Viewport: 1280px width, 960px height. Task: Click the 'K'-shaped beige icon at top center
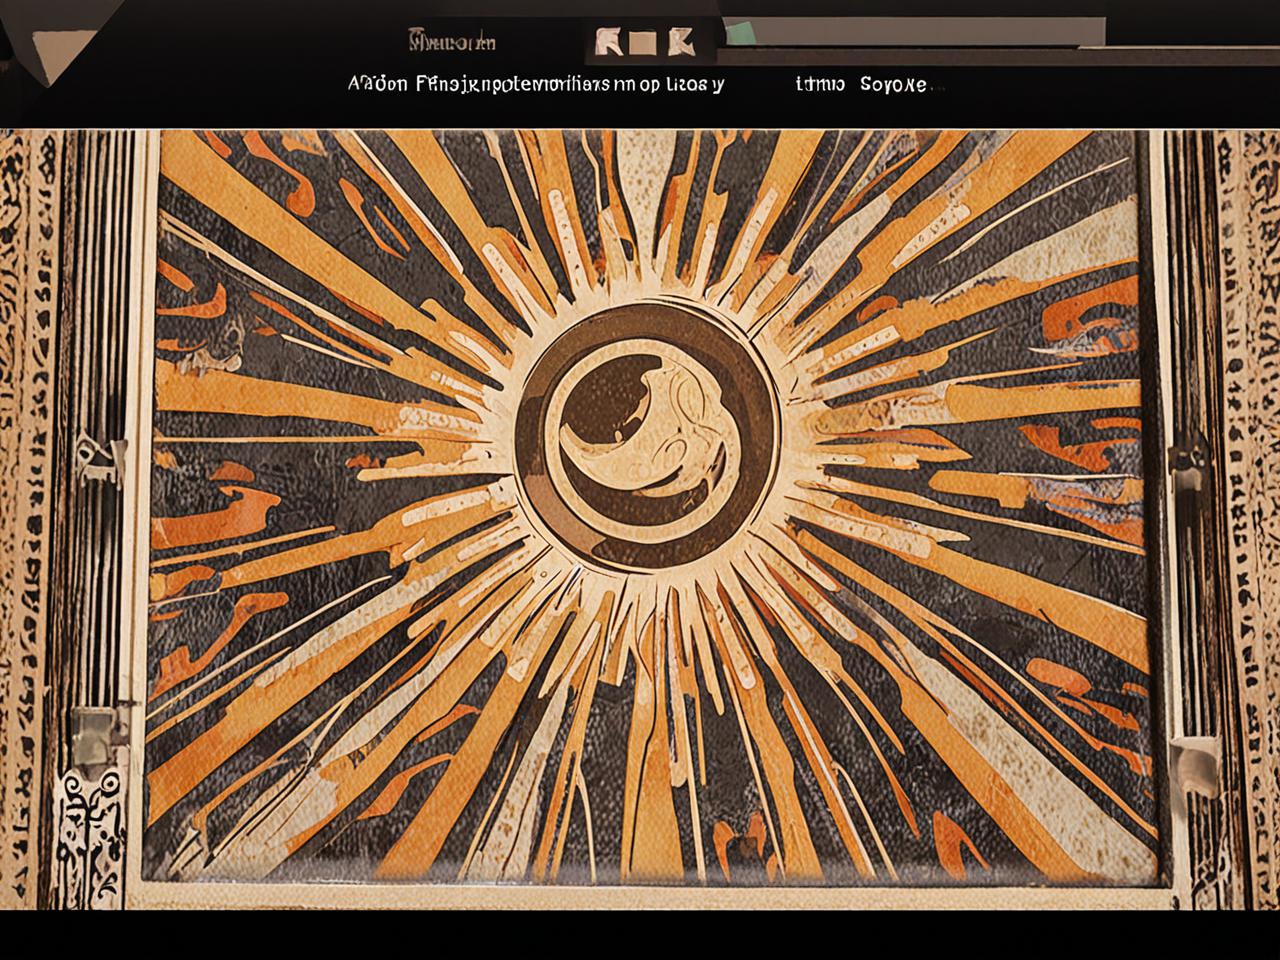681,41
